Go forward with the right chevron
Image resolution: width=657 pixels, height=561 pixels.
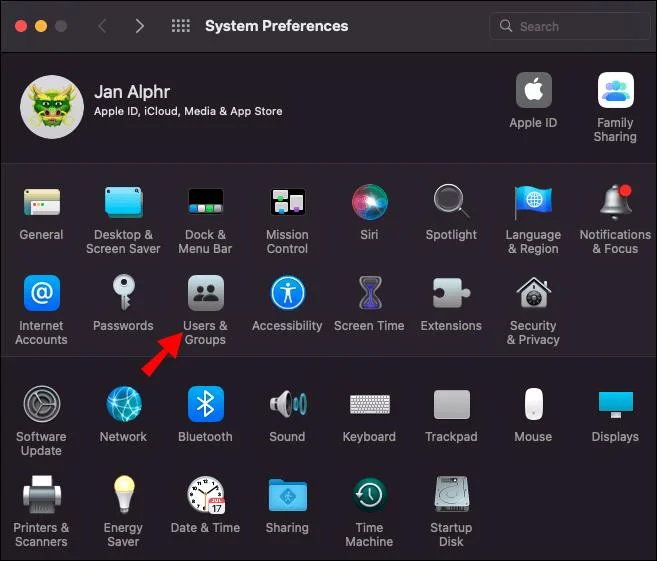(x=139, y=26)
